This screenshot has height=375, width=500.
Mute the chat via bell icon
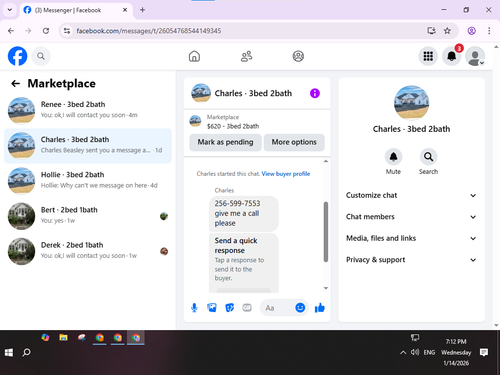[393, 157]
